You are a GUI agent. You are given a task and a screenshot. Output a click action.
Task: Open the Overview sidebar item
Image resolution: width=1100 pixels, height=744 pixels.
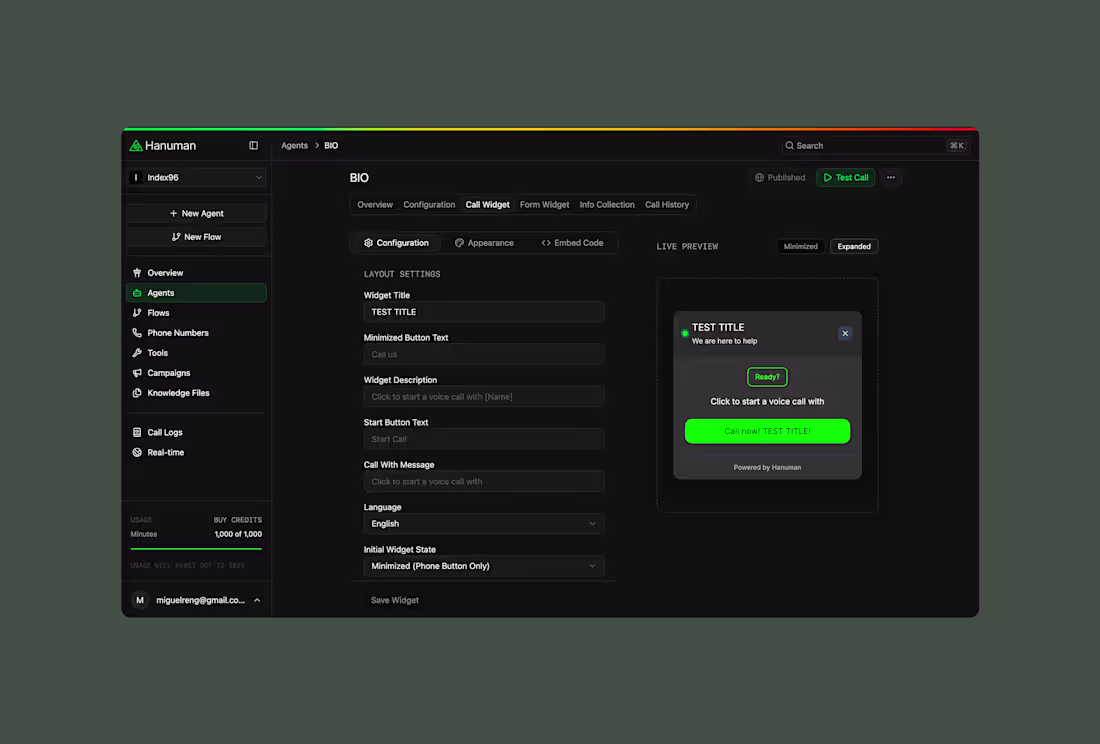pos(196,273)
